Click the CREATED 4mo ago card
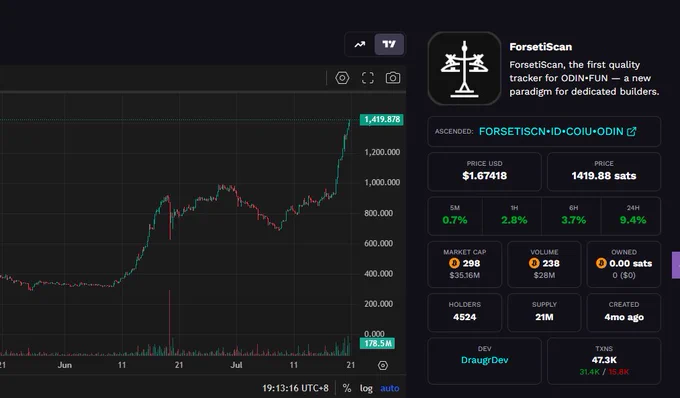The image size is (680, 398). [x=624, y=313]
